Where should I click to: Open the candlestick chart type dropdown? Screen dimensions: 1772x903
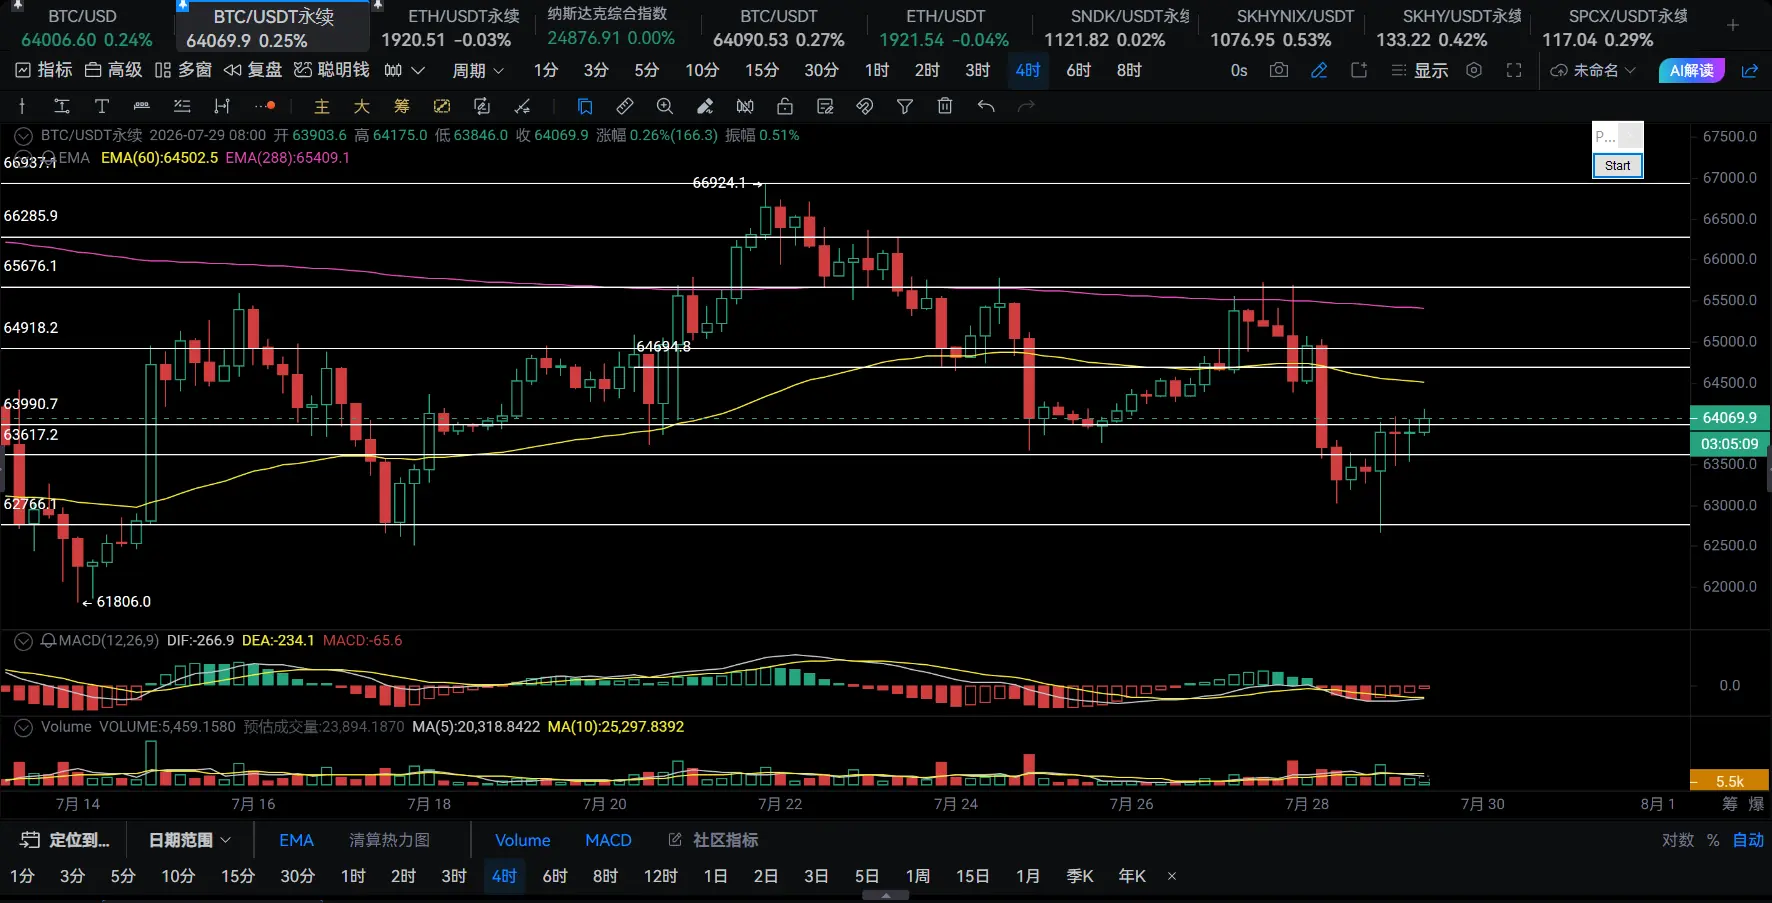404,70
